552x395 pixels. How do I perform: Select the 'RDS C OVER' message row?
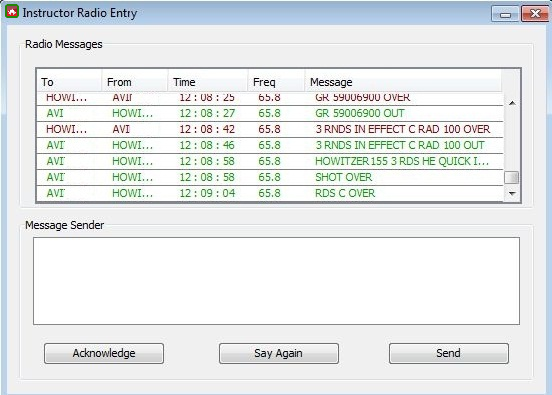tap(270, 193)
